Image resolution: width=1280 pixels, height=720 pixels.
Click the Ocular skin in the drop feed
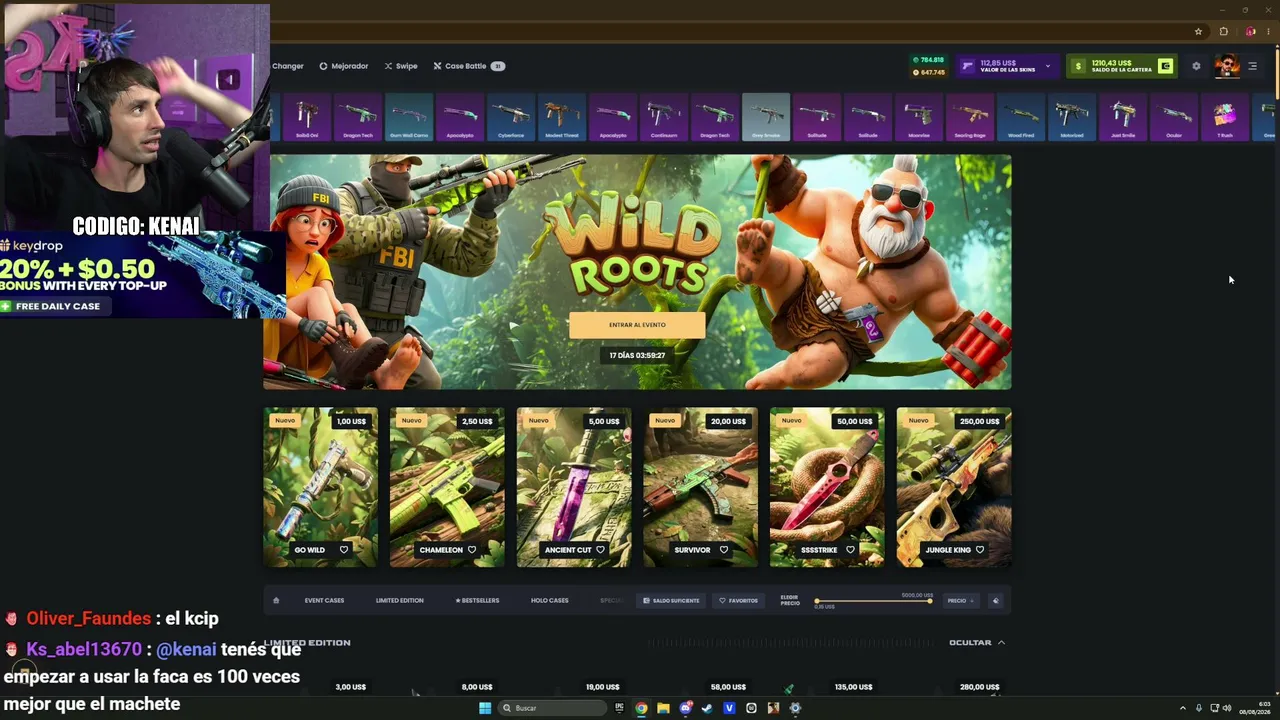(x=1174, y=117)
